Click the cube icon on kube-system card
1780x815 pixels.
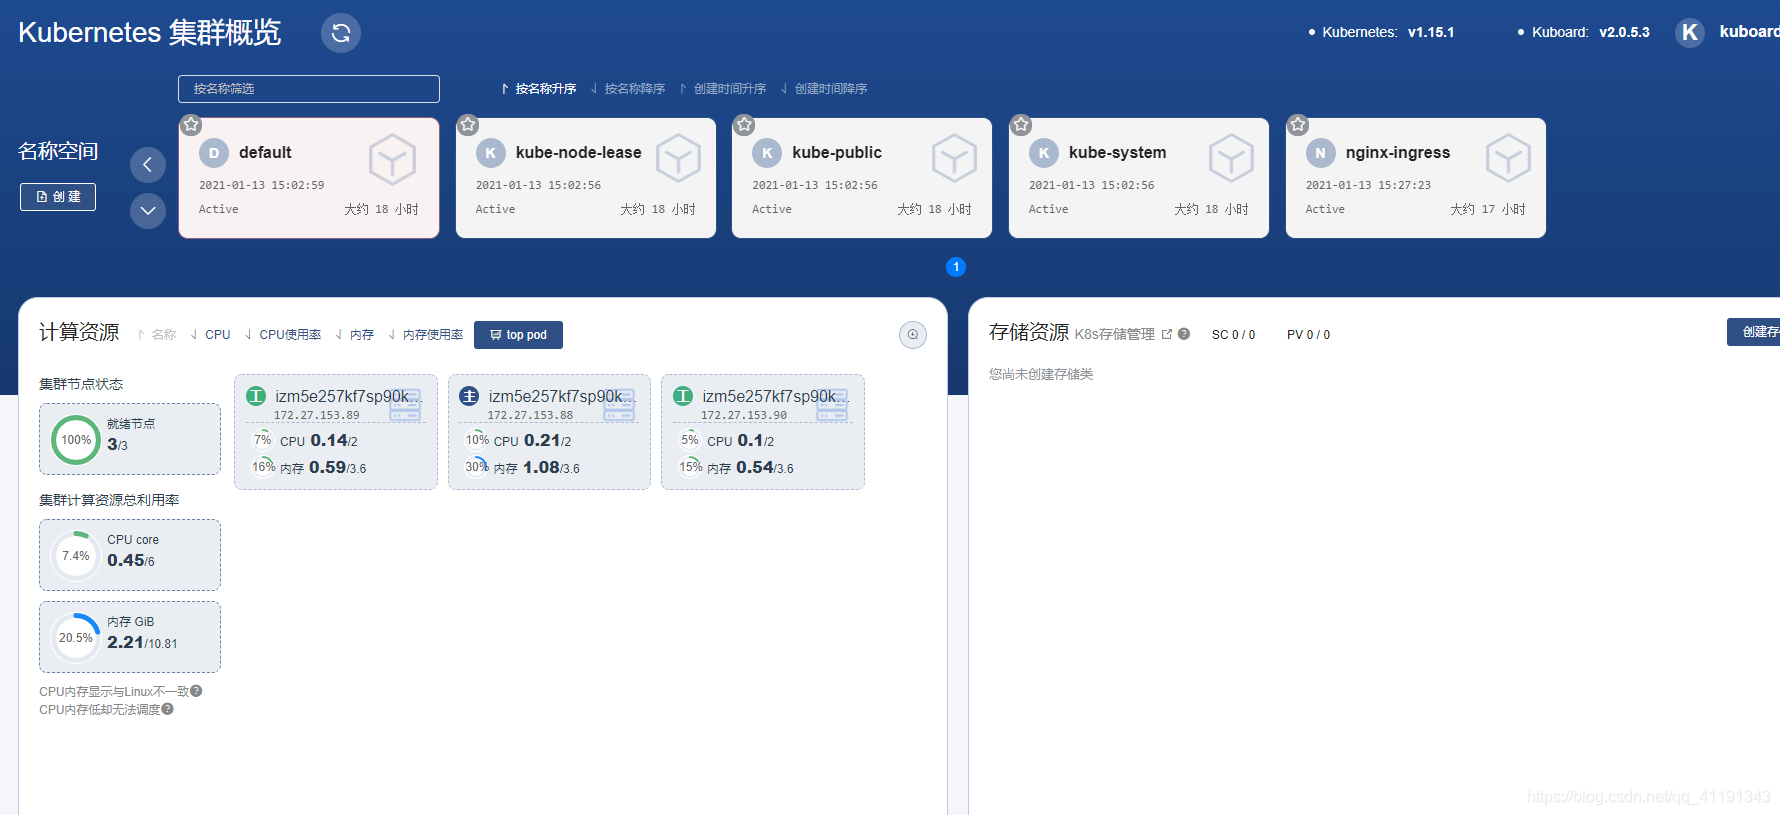click(1231, 158)
